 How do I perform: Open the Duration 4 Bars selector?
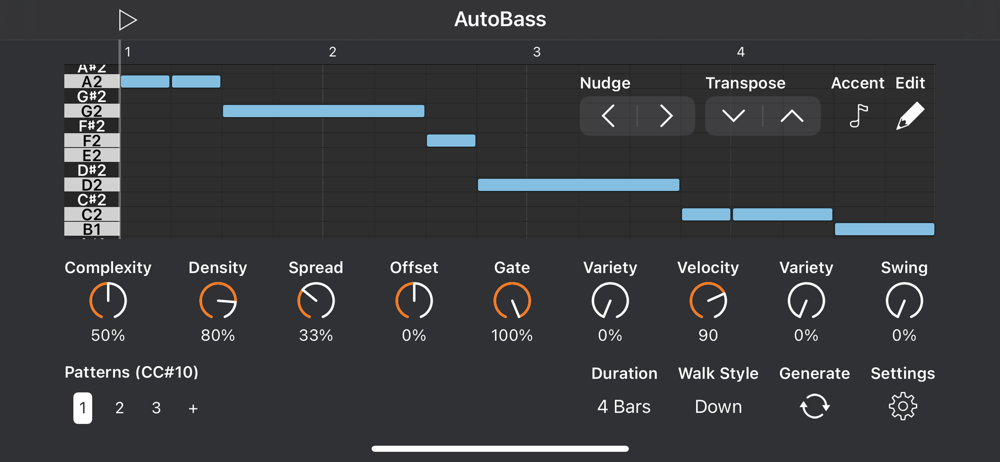tap(624, 407)
